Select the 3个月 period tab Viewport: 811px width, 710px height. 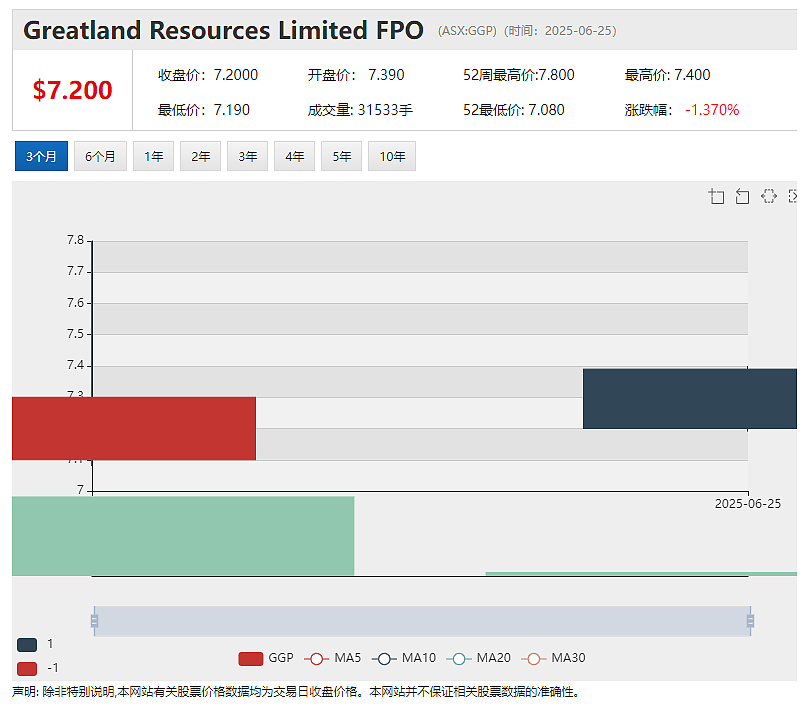tap(41, 156)
